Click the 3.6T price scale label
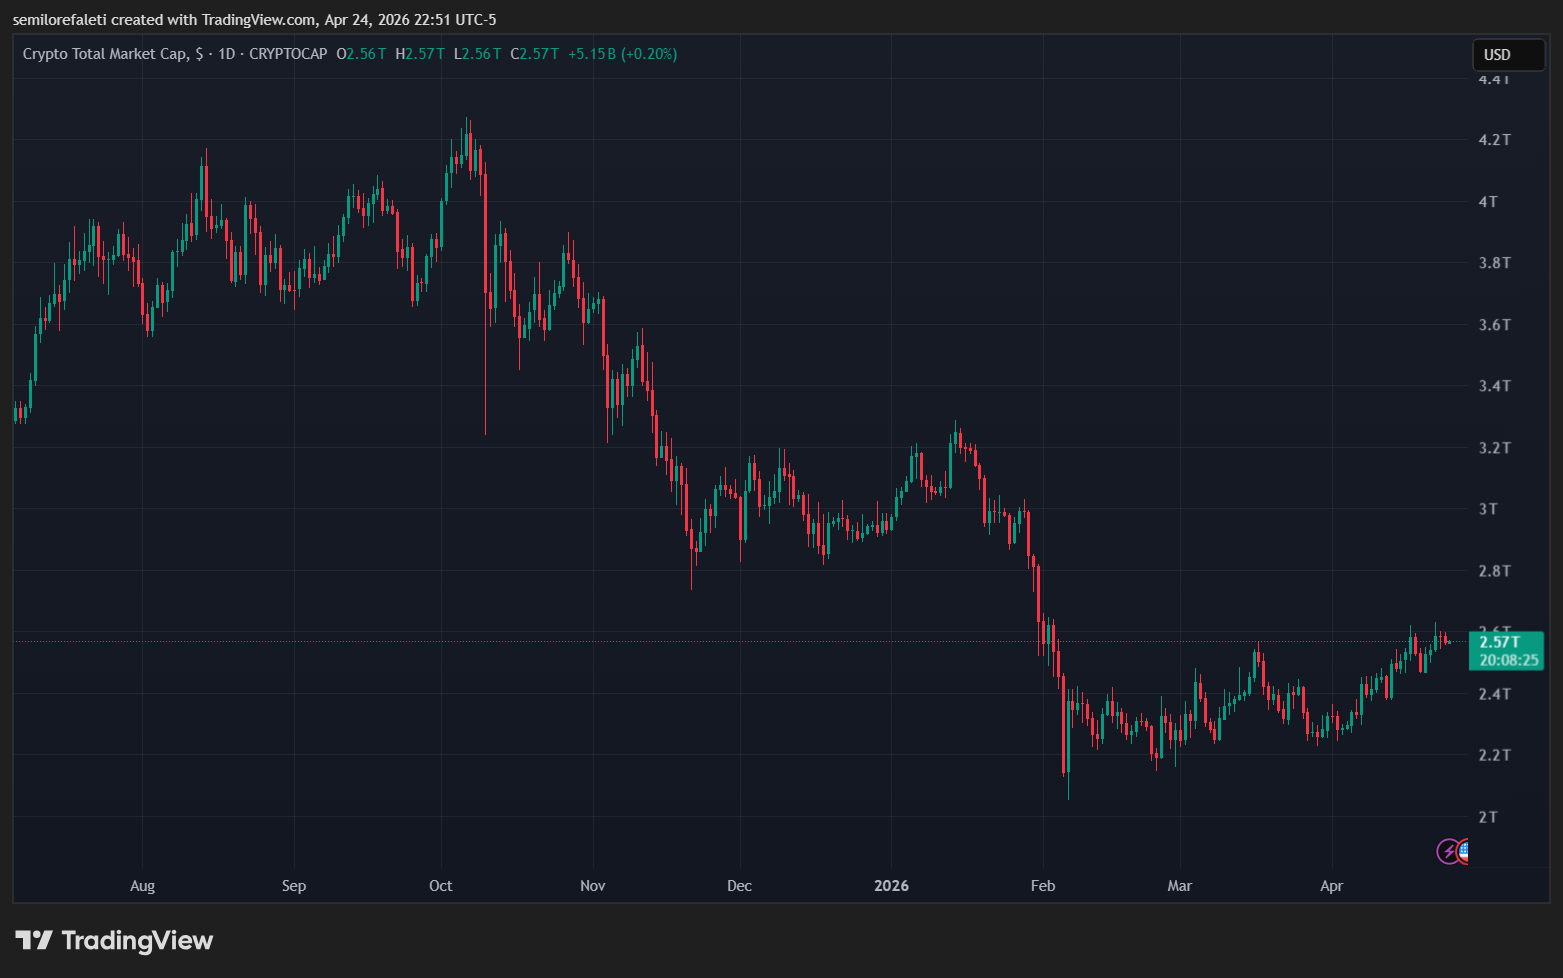1563x978 pixels. (x=1494, y=325)
